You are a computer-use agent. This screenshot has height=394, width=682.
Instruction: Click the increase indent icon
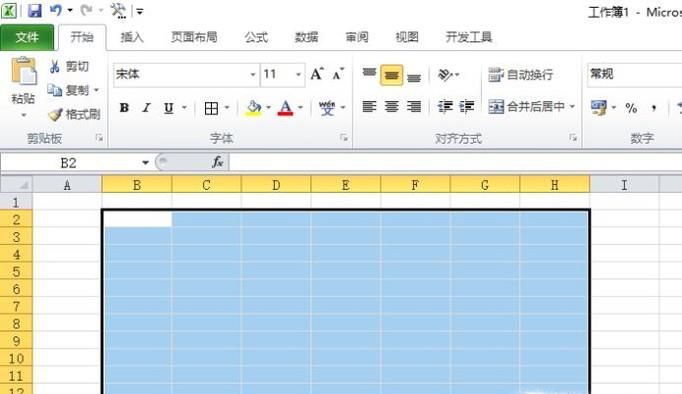466,107
